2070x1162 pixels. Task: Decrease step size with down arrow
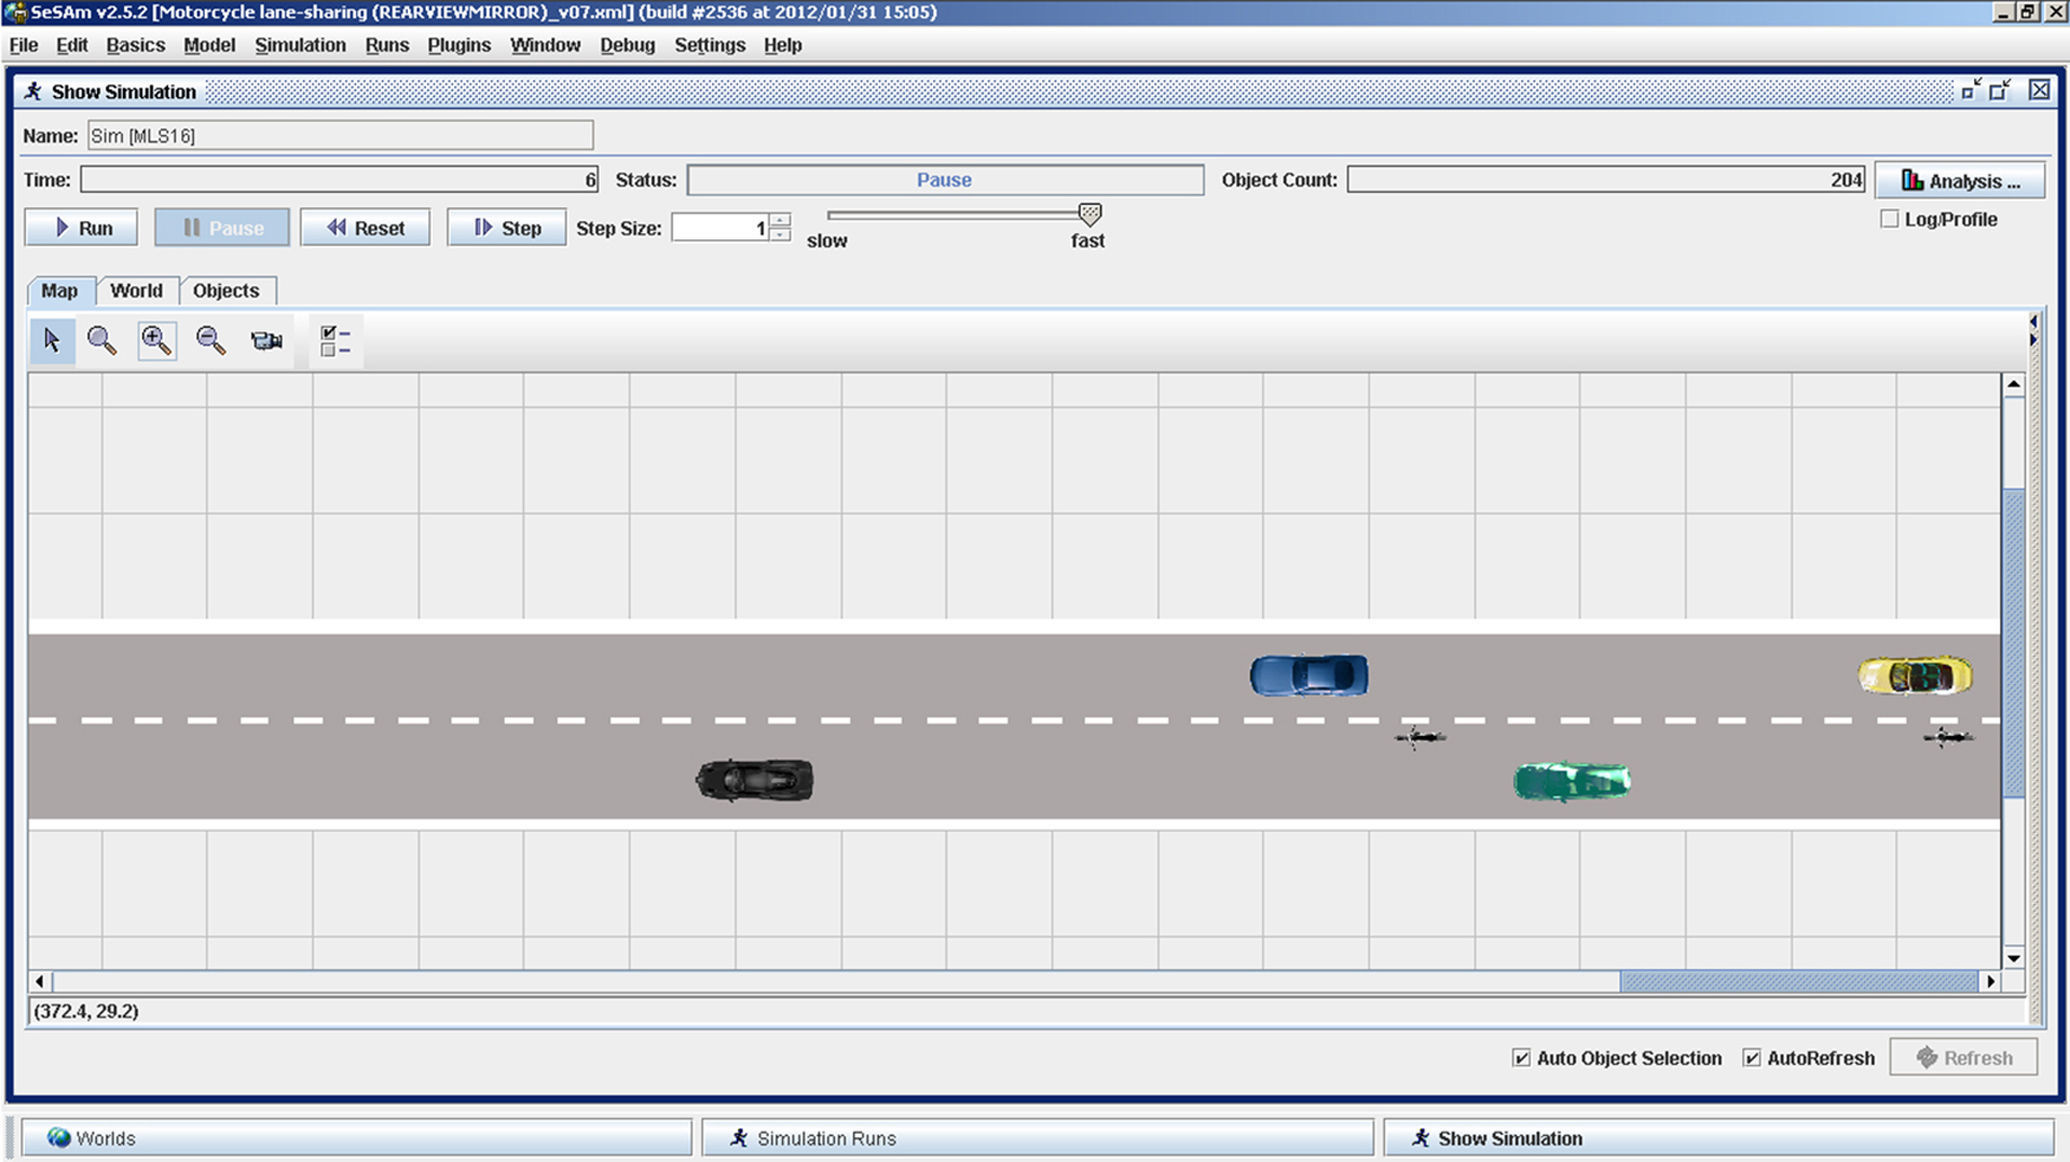(x=781, y=235)
